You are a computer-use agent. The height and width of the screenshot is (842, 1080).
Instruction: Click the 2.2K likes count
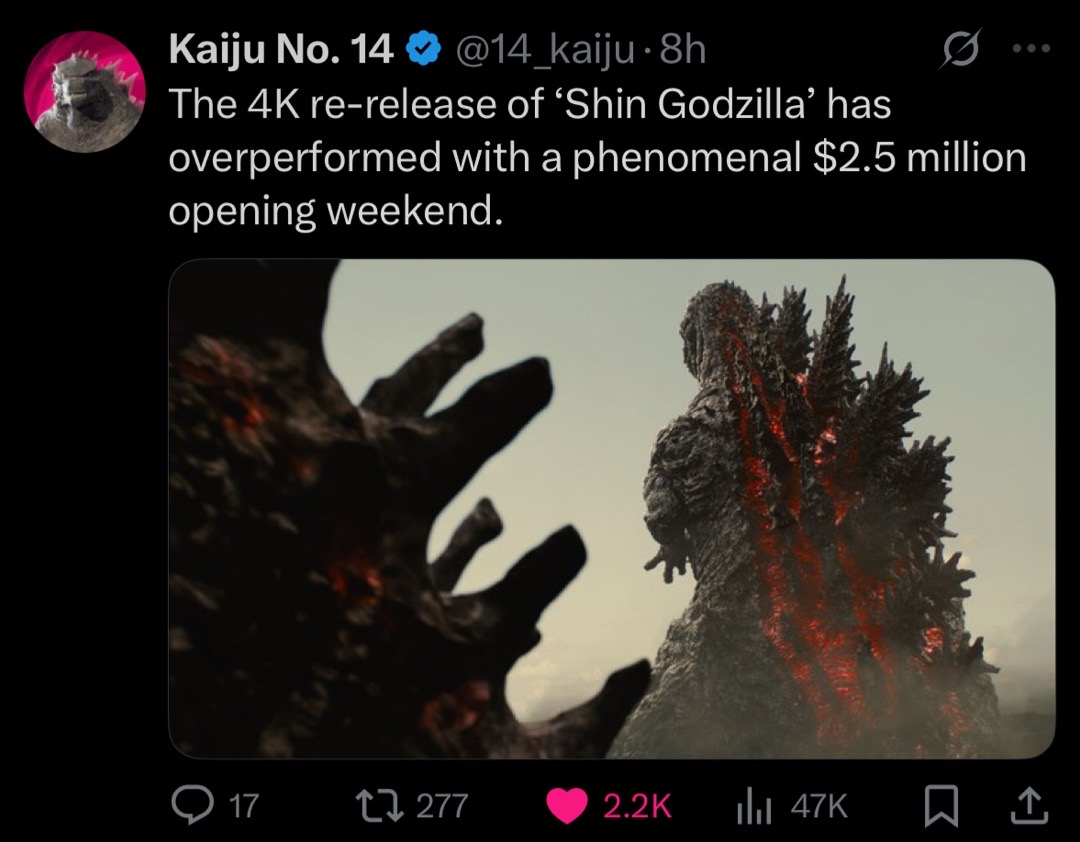637,805
